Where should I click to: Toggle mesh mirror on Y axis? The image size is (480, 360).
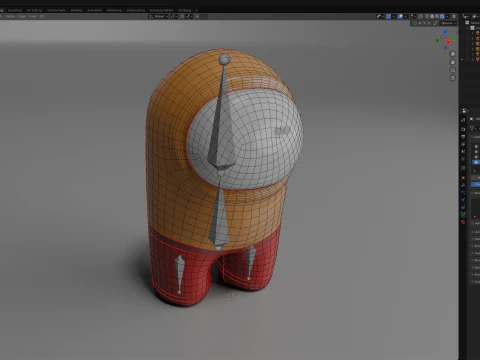[424, 23]
